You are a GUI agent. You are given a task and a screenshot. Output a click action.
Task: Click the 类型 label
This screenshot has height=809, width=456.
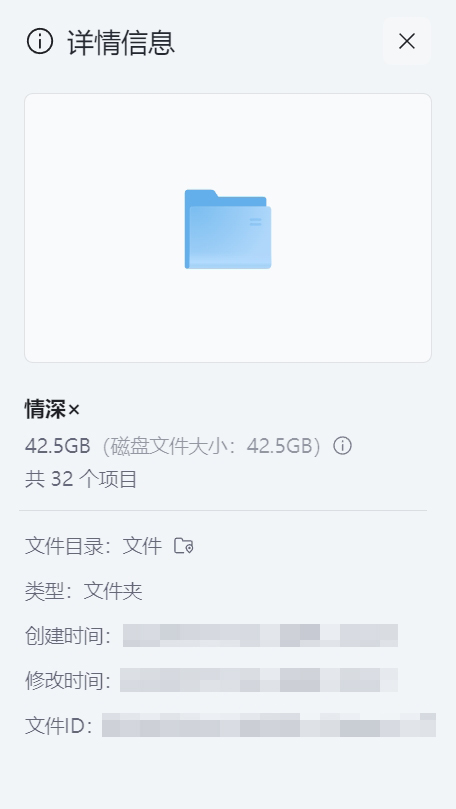[x=44, y=591]
